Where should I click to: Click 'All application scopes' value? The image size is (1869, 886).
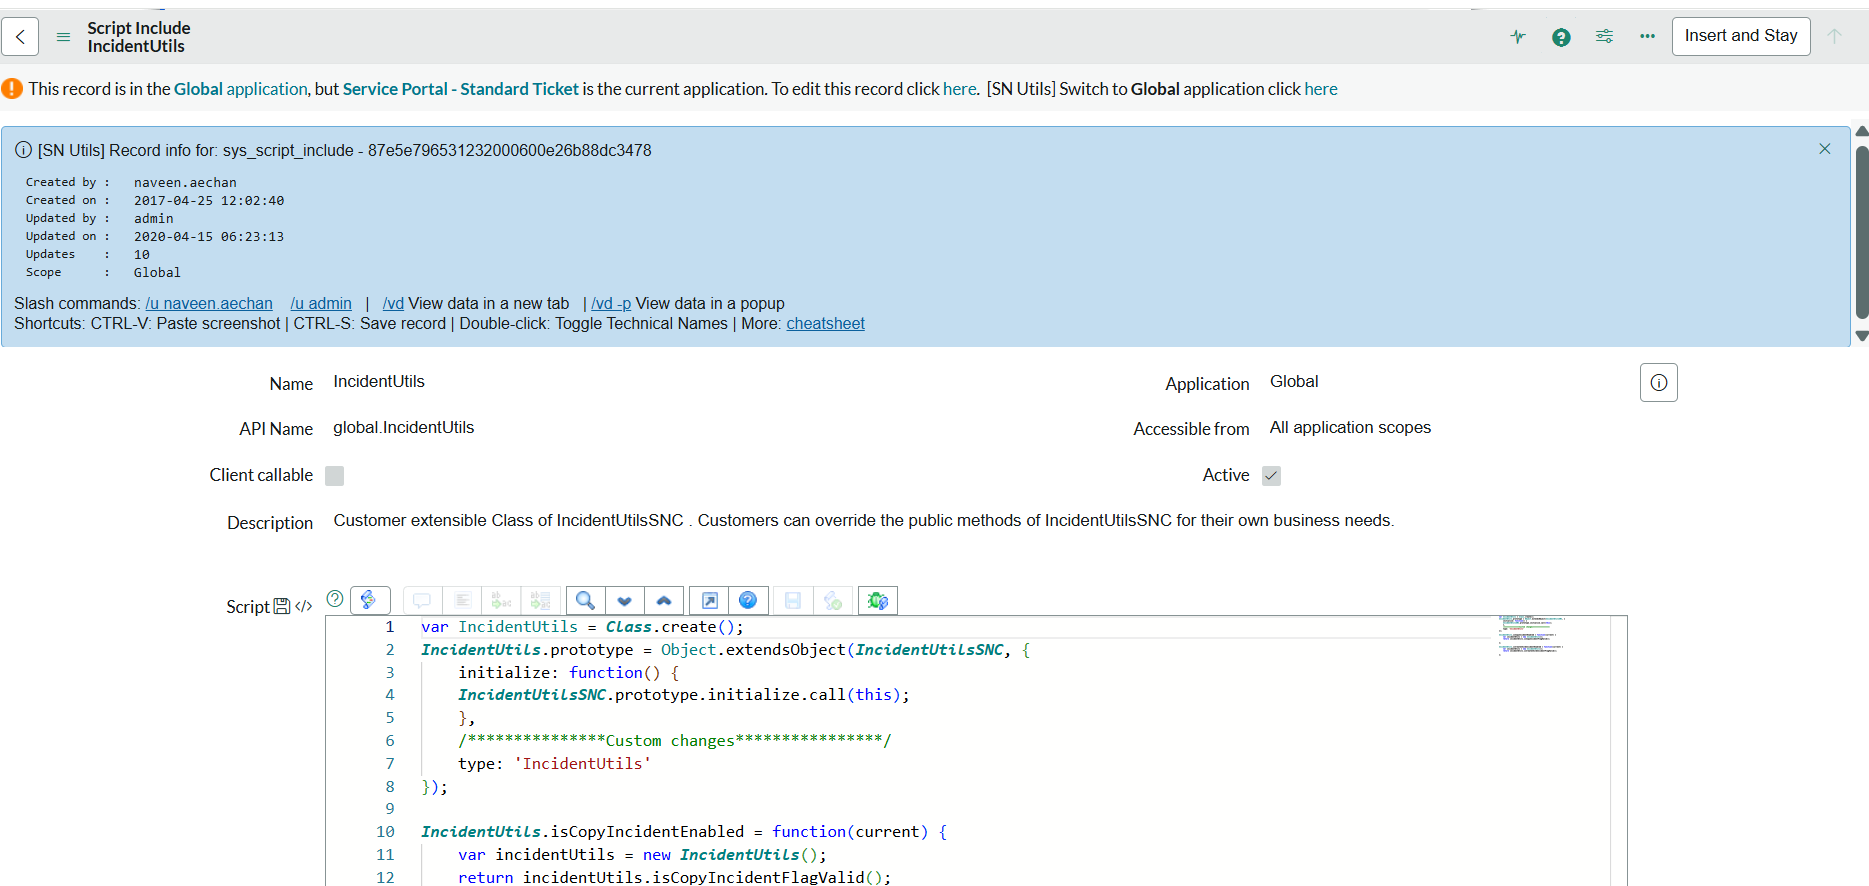coord(1350,428)
